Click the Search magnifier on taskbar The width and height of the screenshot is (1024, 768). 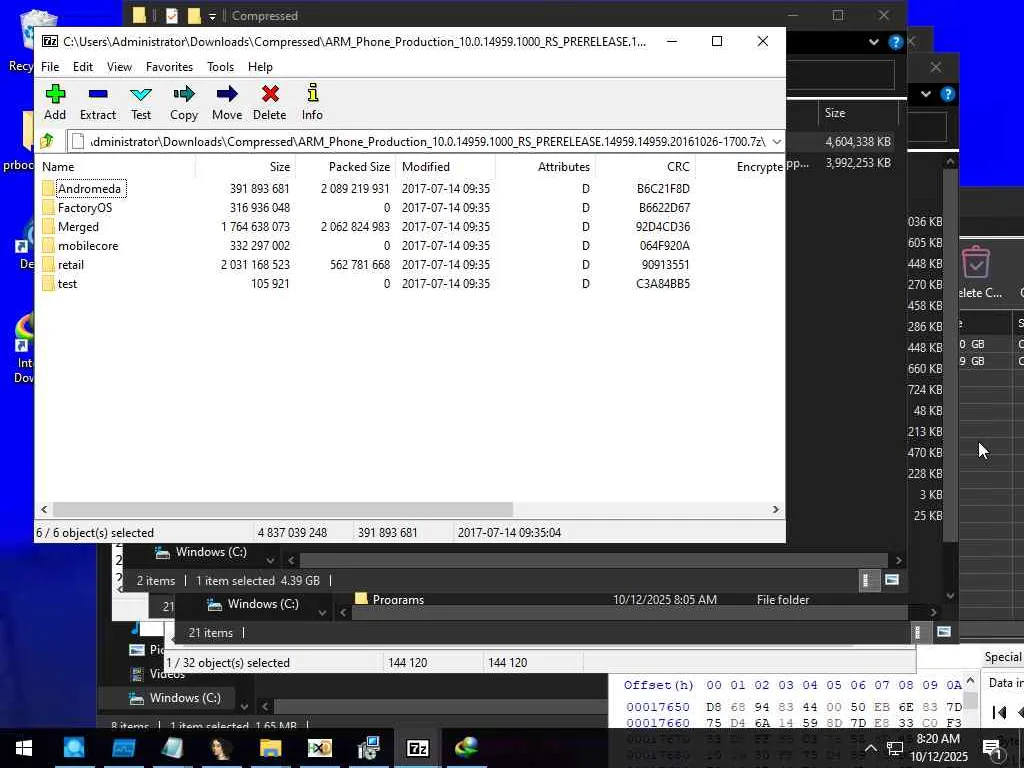(74, 748)
